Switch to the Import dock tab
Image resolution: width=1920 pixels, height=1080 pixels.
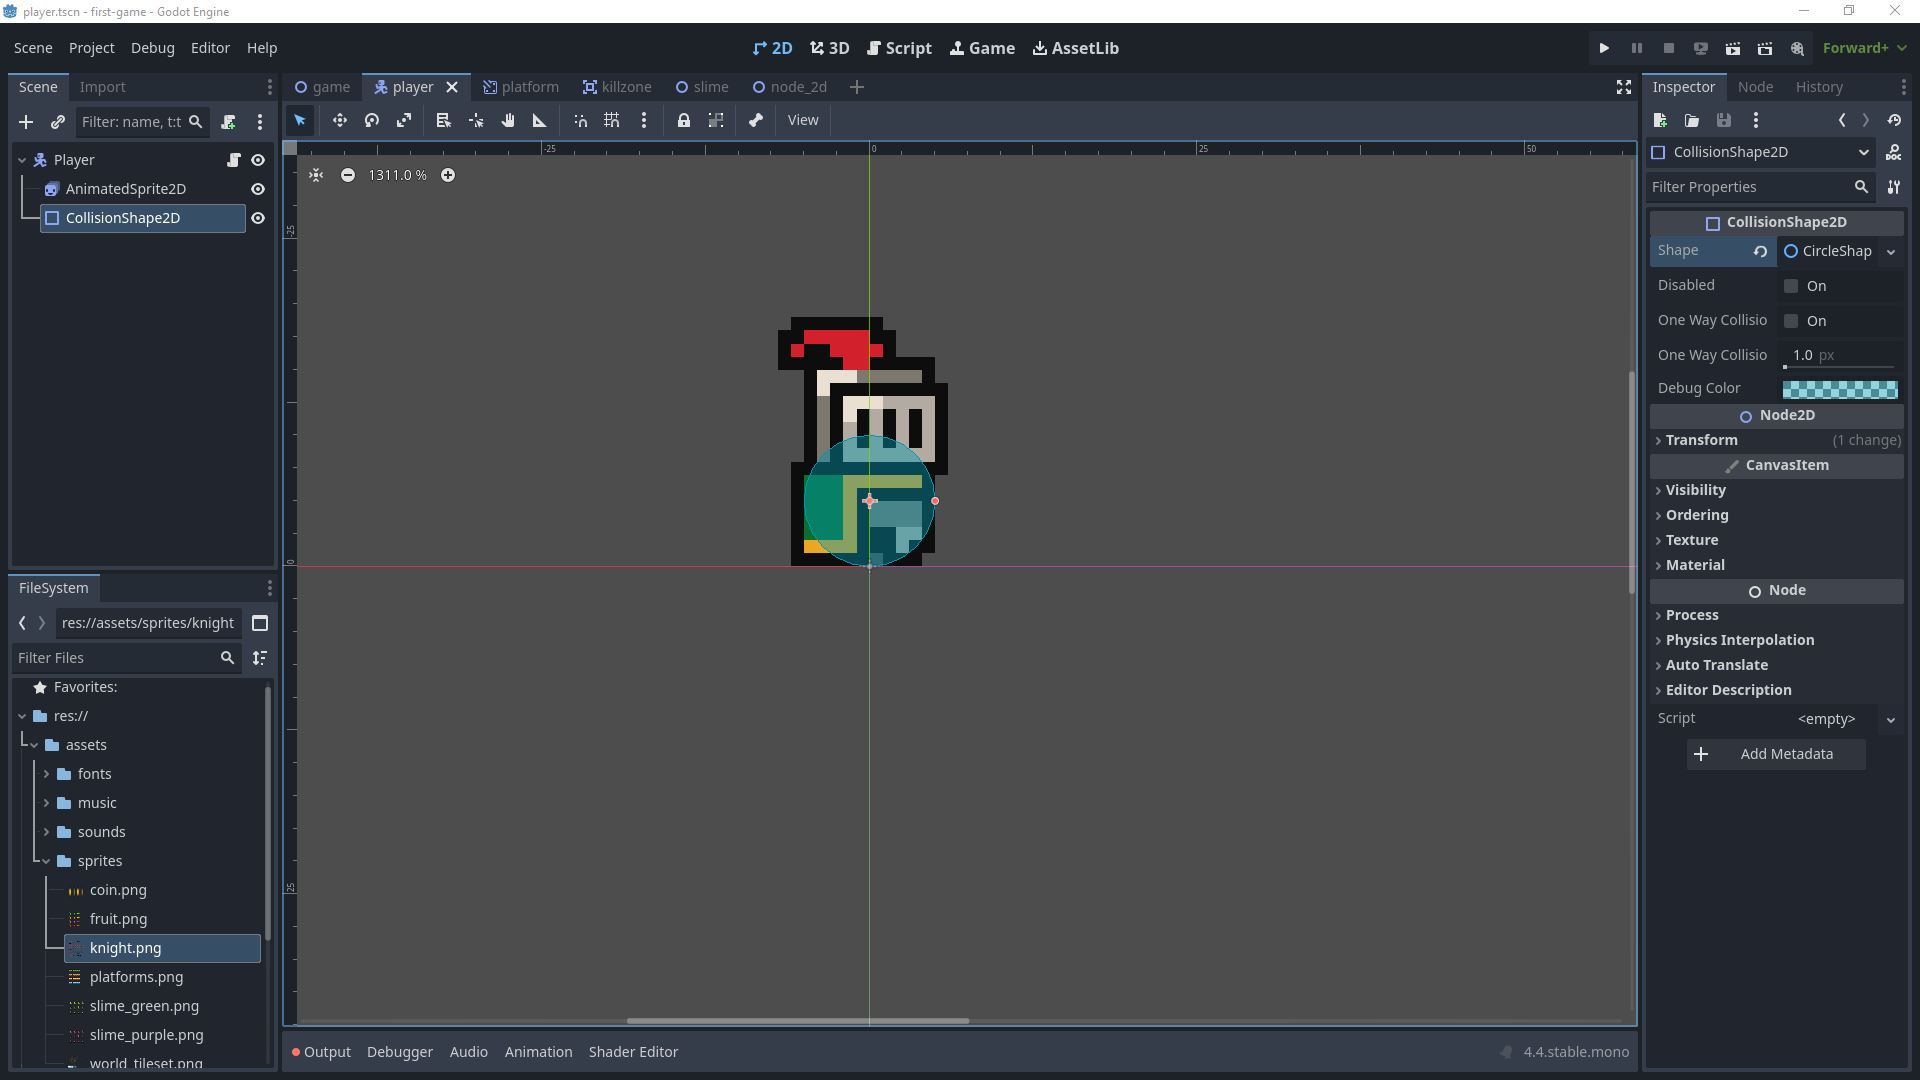coord(102,87)
